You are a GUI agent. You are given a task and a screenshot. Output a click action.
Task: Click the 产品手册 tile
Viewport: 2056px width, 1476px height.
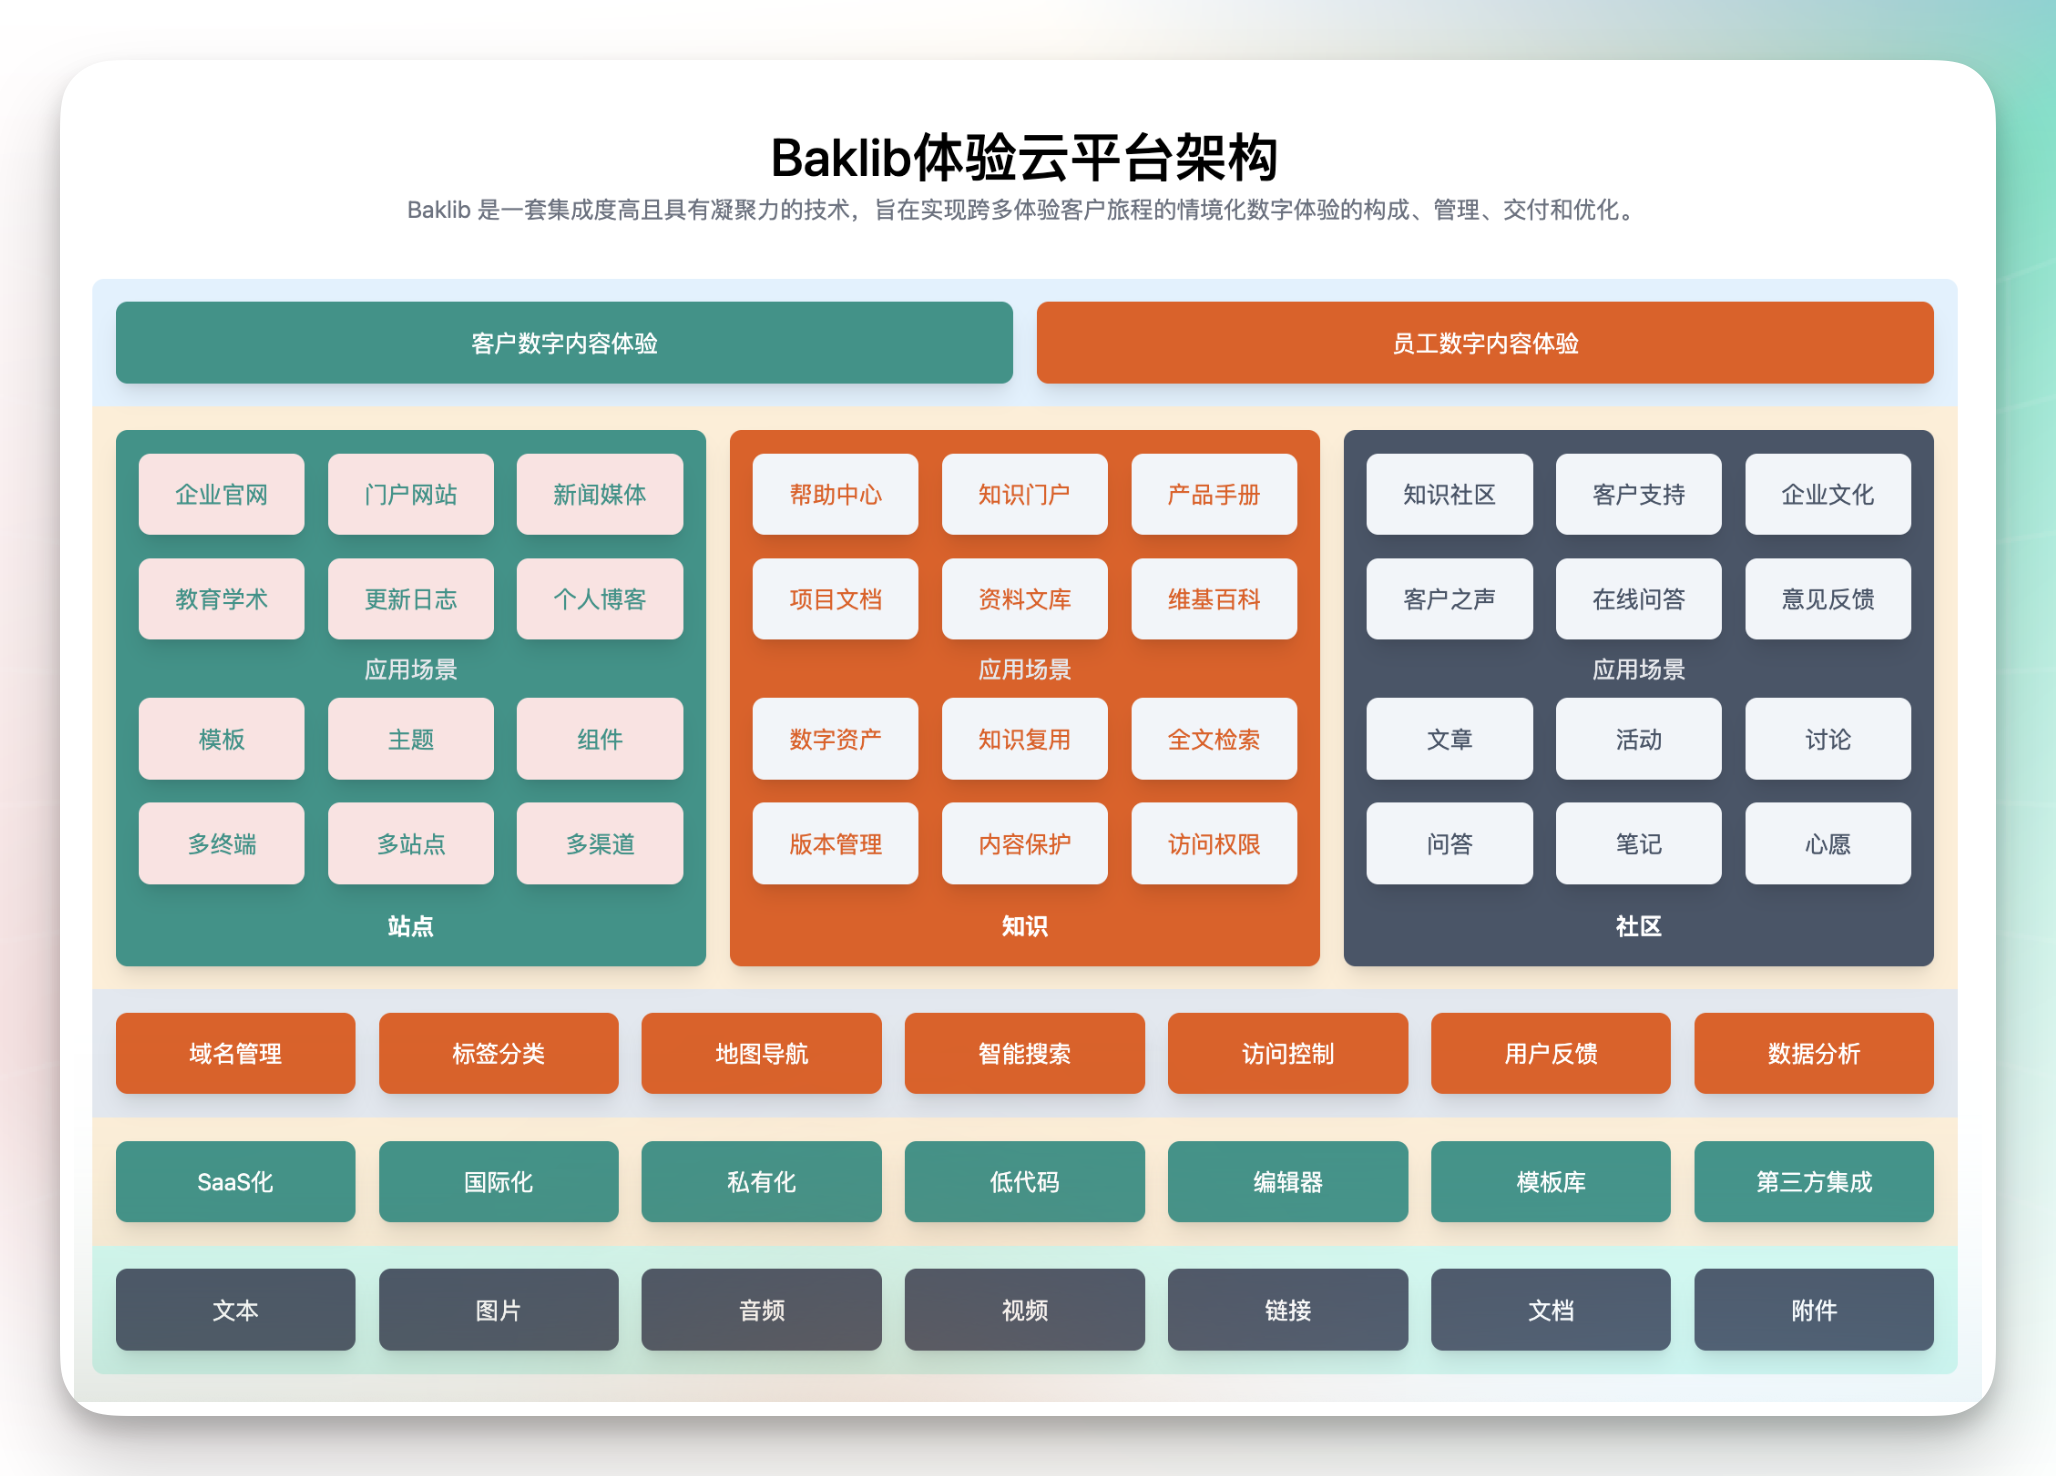(1214, 494)
